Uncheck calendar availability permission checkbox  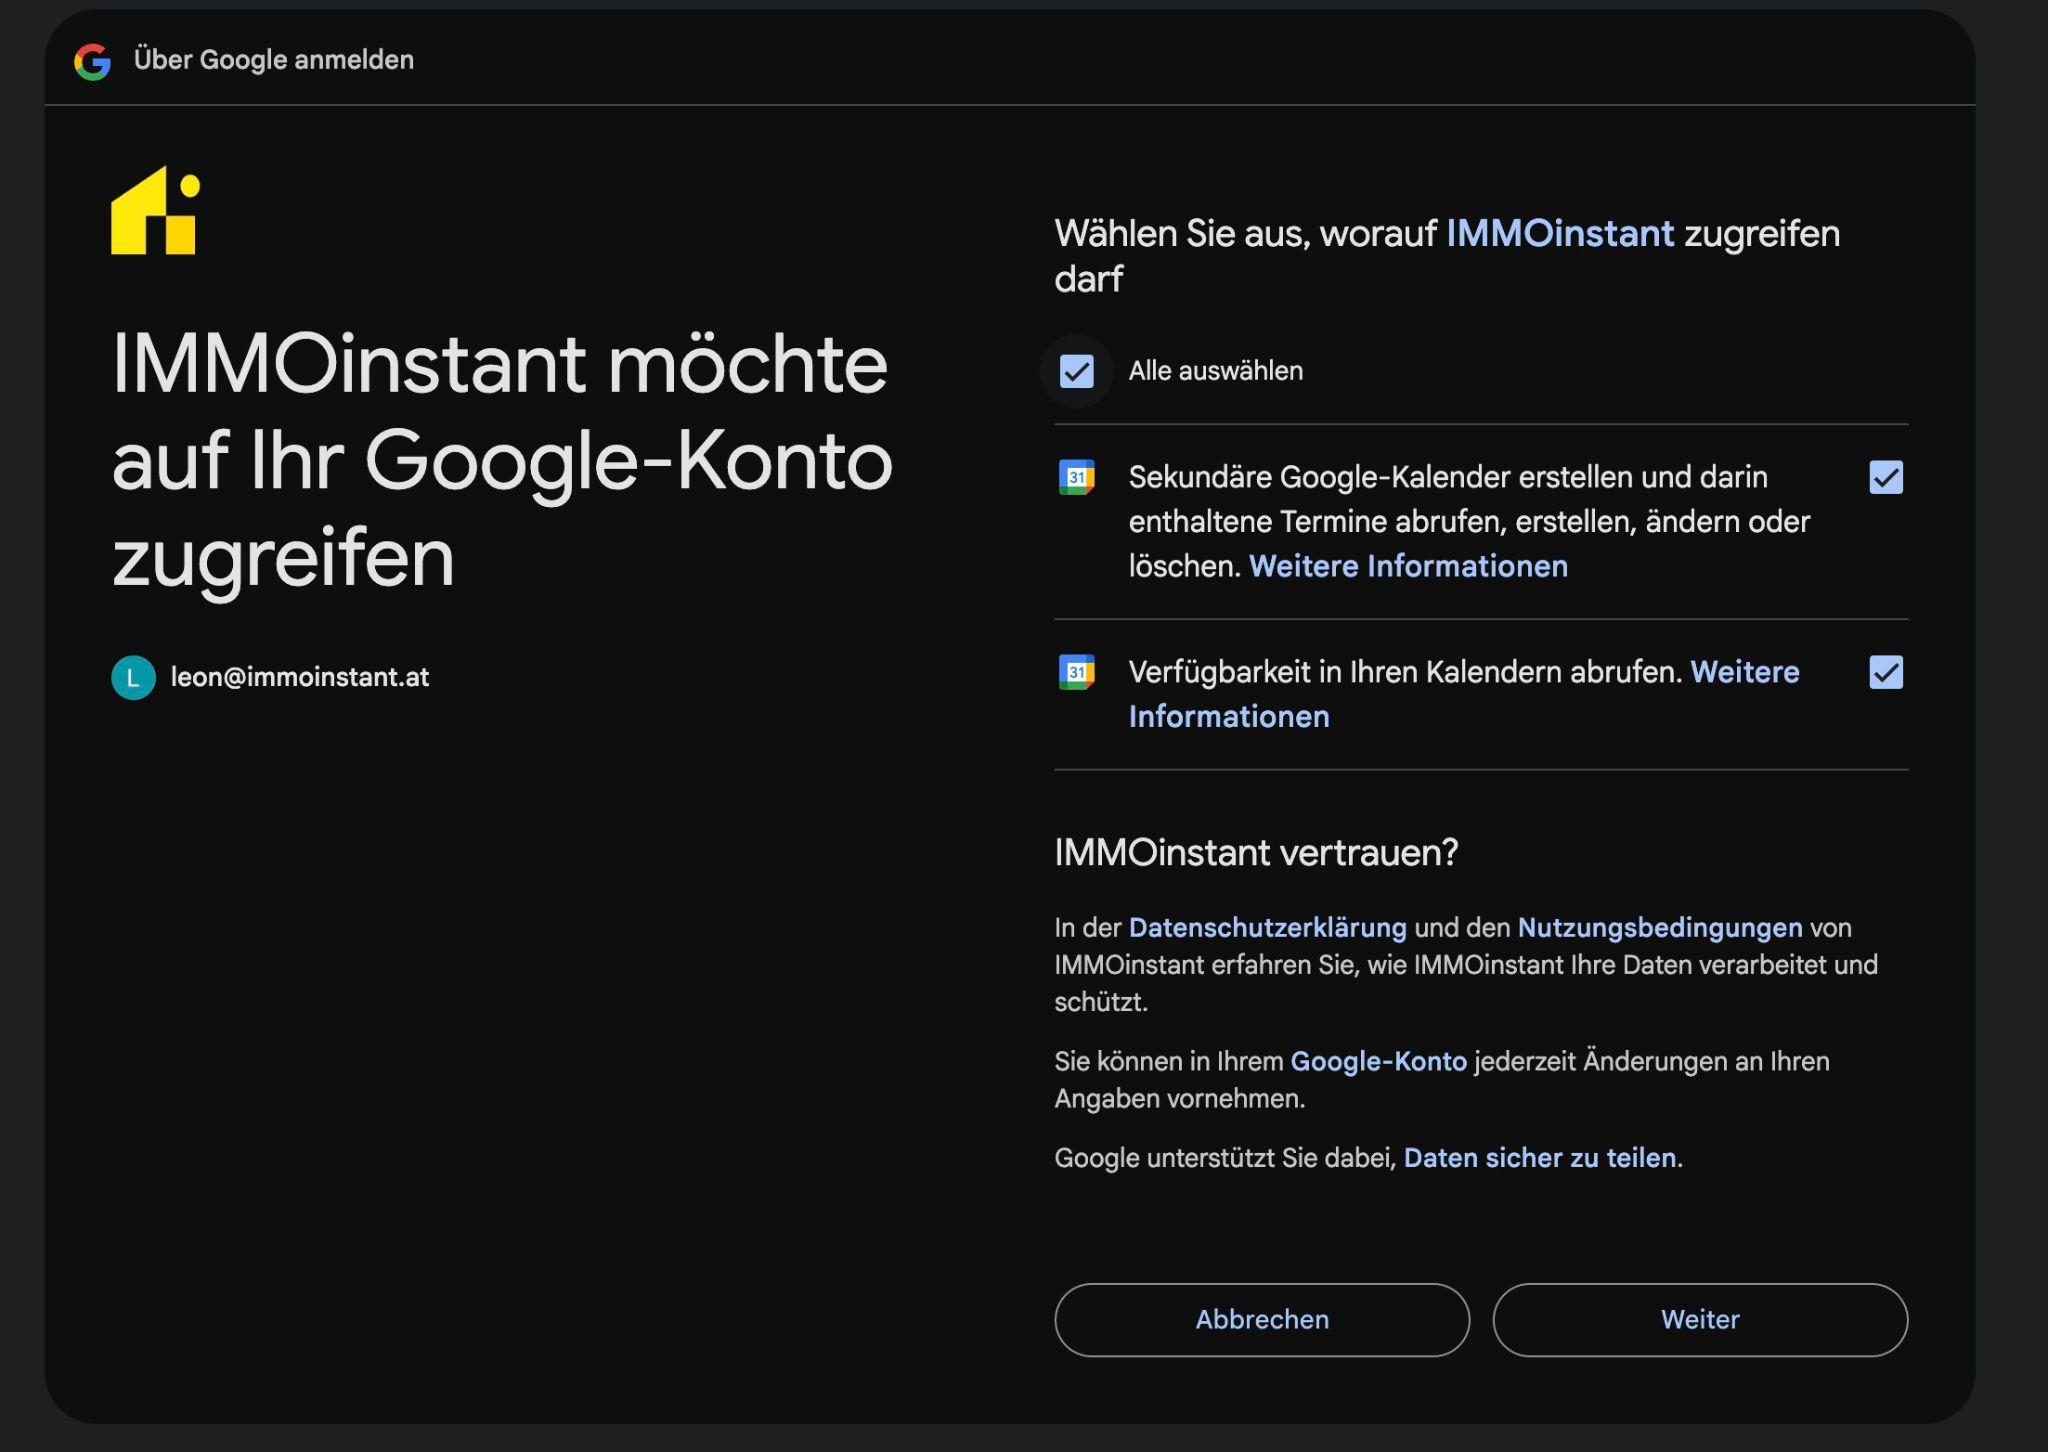point(1885,672)
